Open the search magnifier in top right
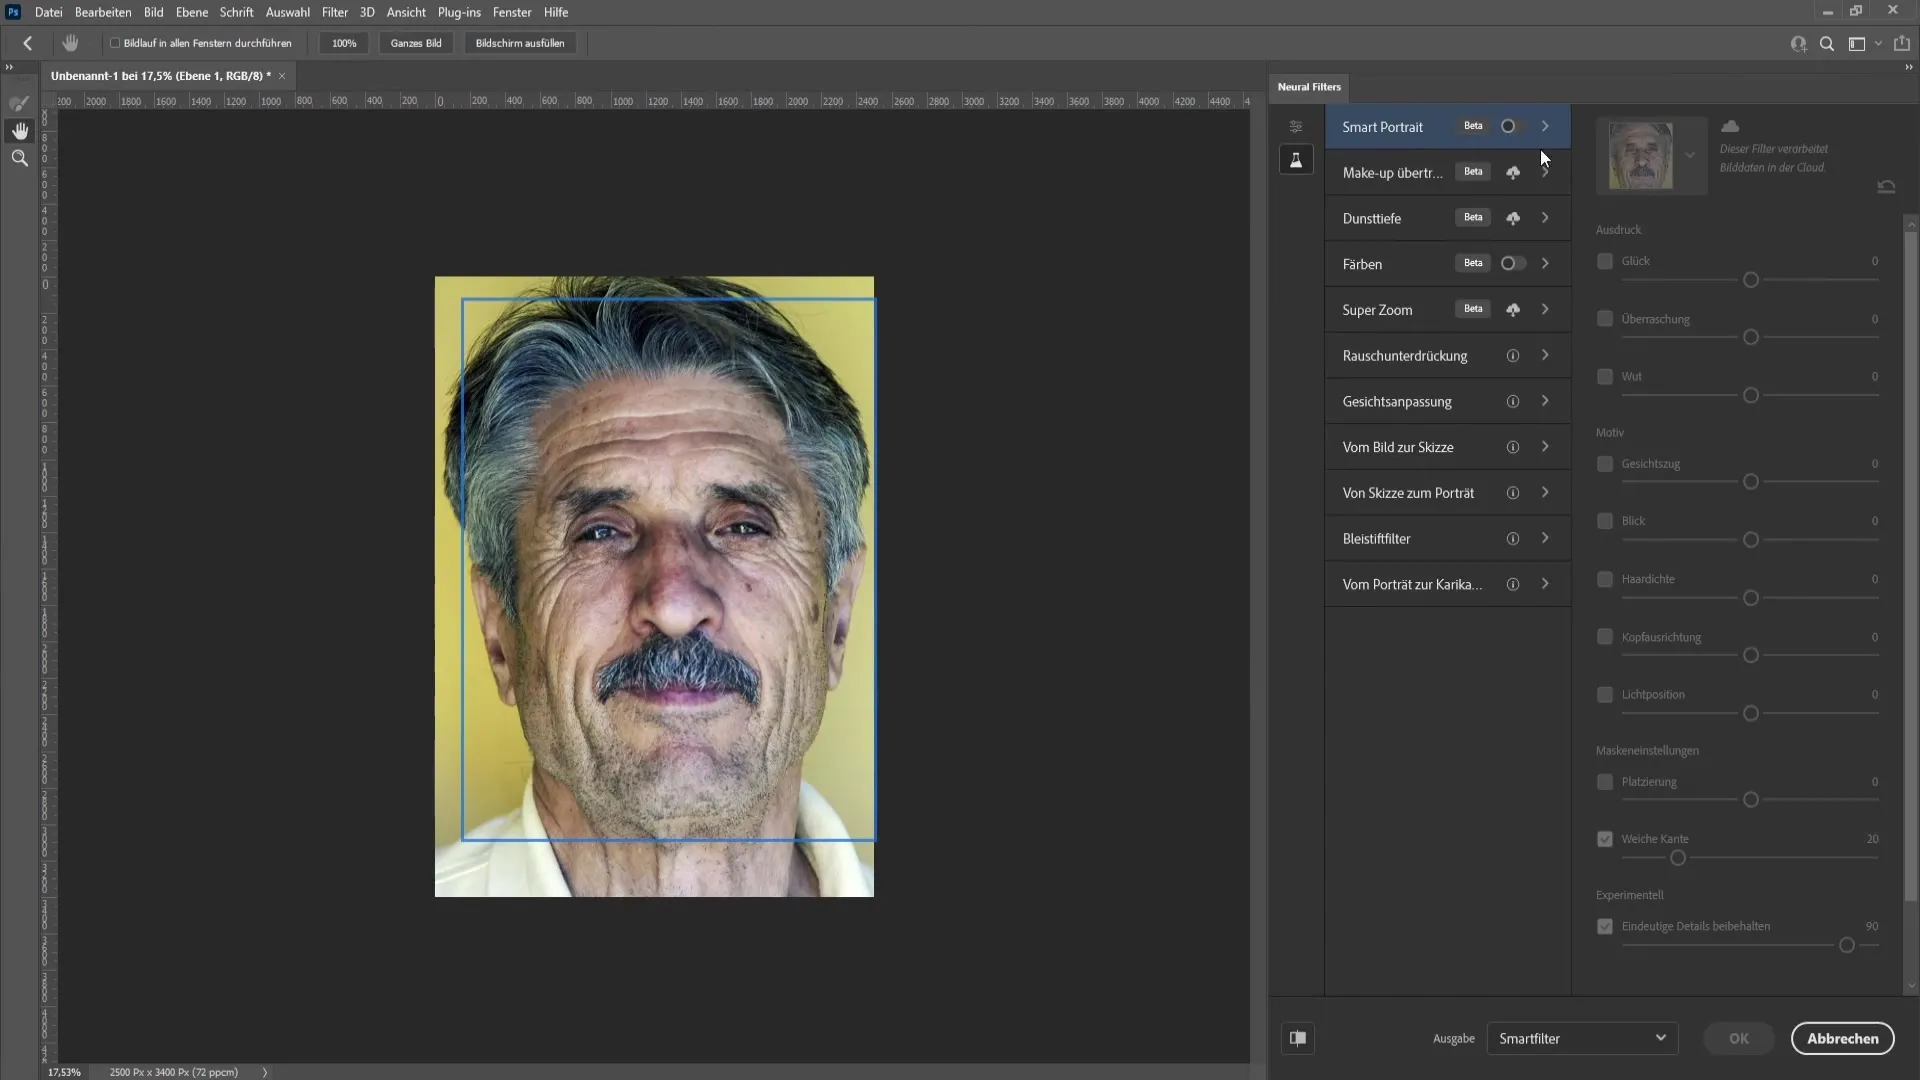This screenshot has height=1080, width=1920. pyautogui.click(x=1827, y=44)
